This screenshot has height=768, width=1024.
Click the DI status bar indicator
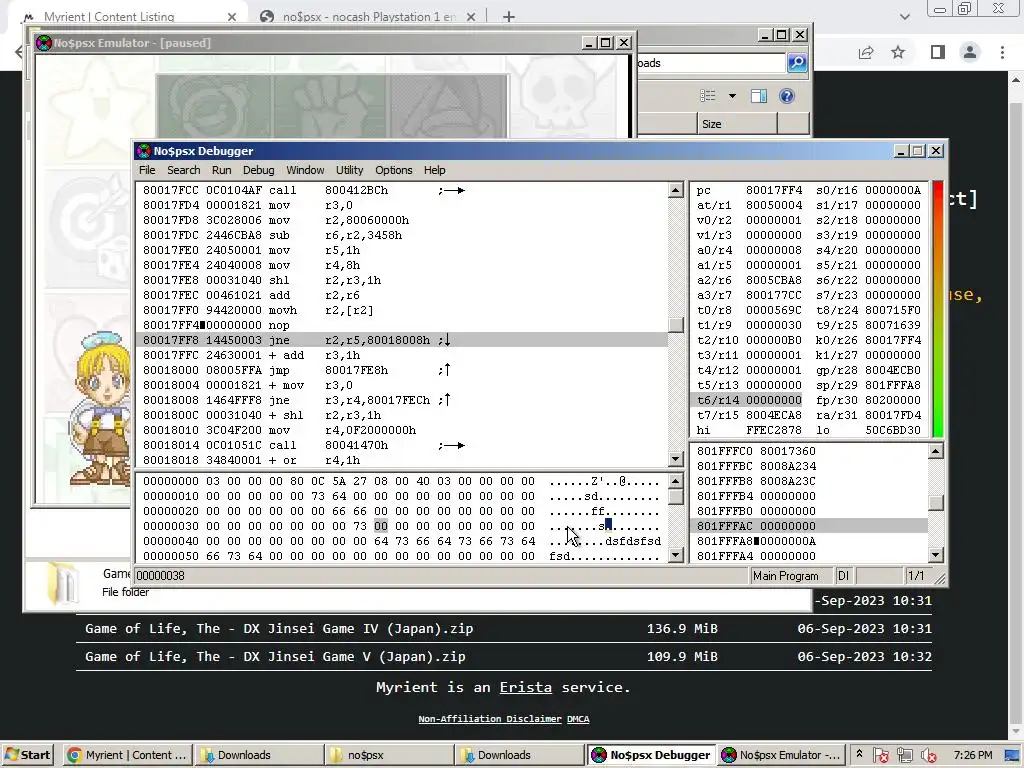click(x=843, y=576)
